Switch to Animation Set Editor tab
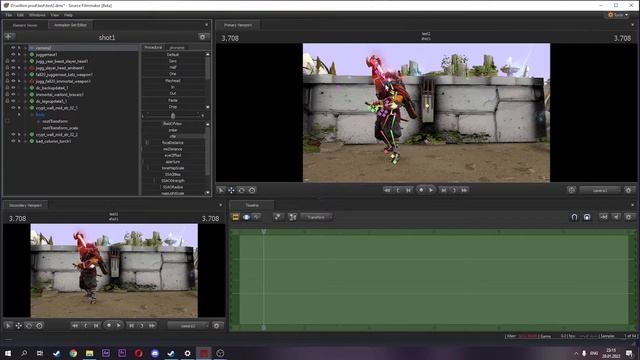This screenshot has width=640, height=360. click(70, 25)
